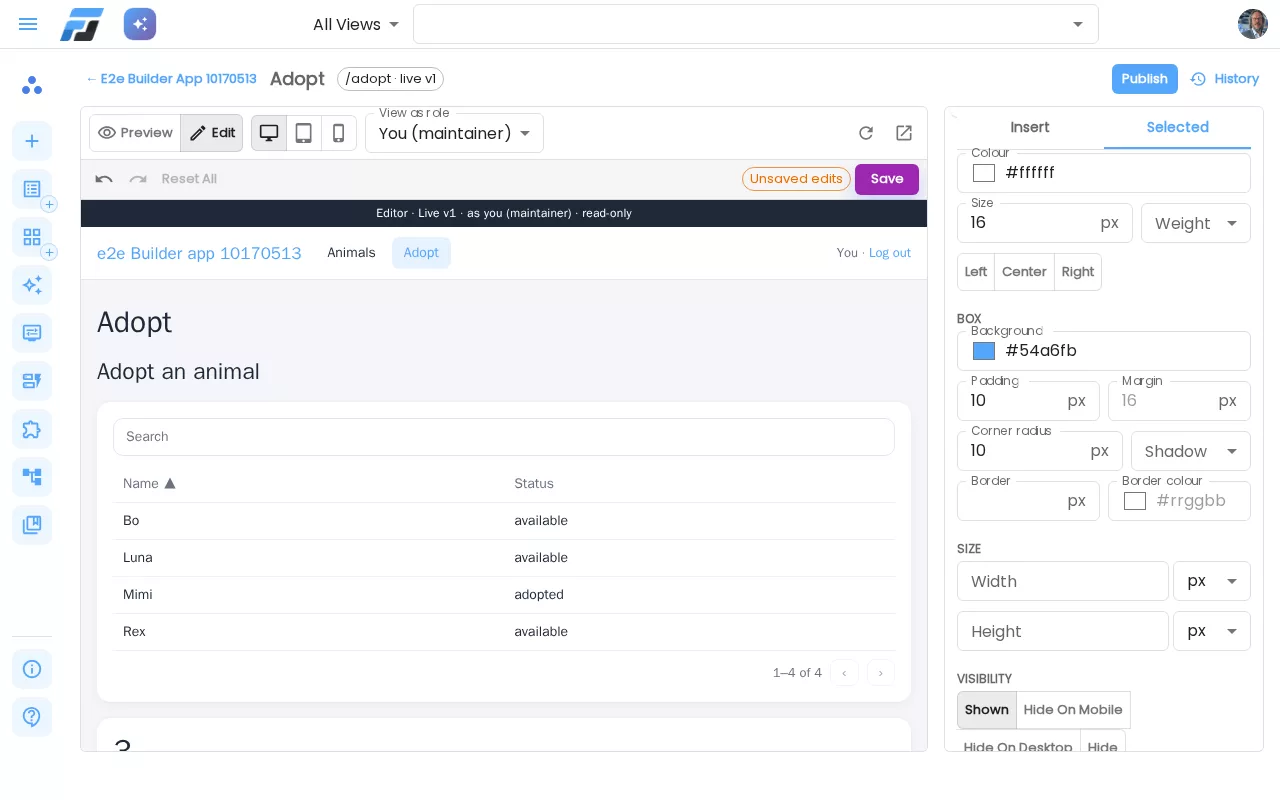Screen dimensions: 1280x800
Task: Open the hamburger main menu
Action: [x=28, y=24]
